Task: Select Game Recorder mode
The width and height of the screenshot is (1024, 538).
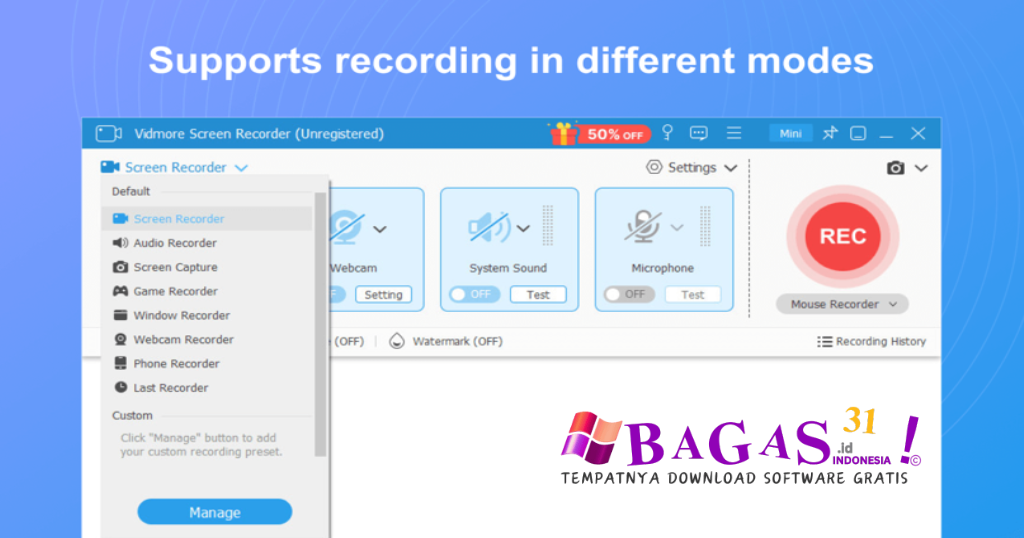Action: (x=207, y=291)
